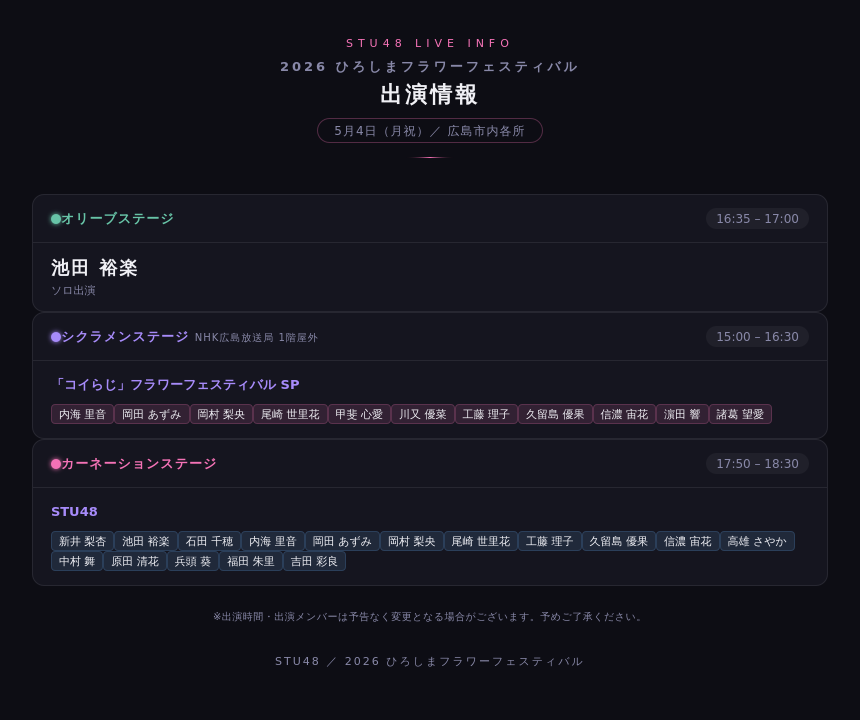Select the 高雄 さやか member tag
Screen dimensions: 860x720
pos(757,541)
